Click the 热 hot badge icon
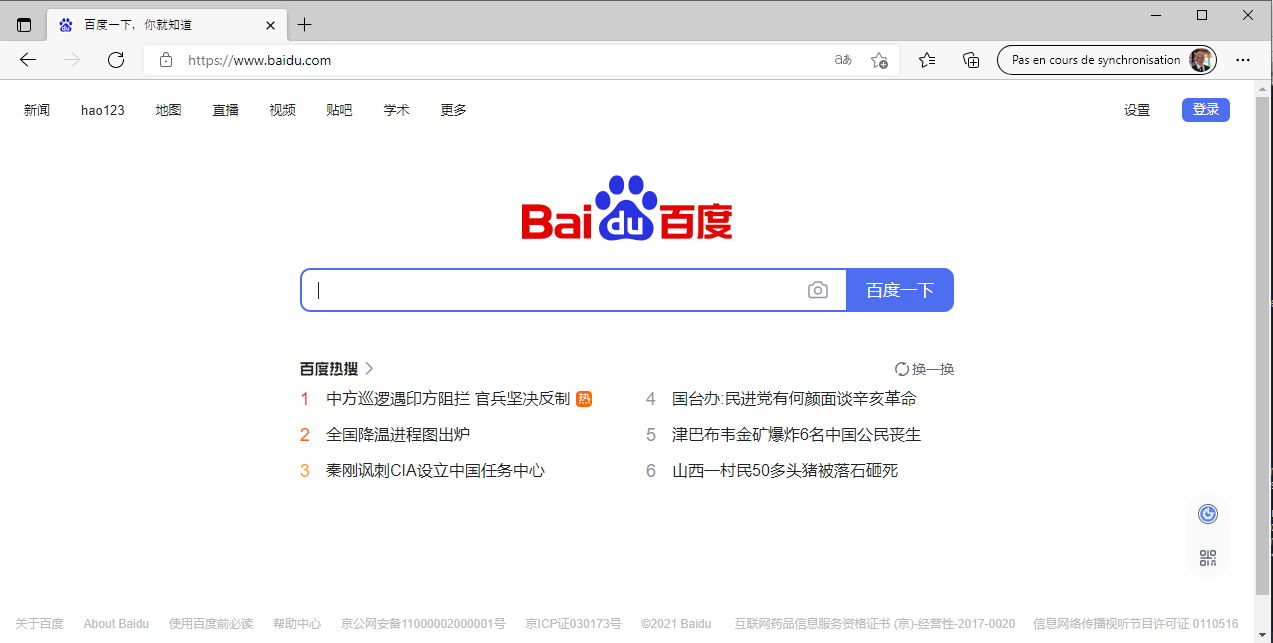1273x643 pixels. click(584, 399)
